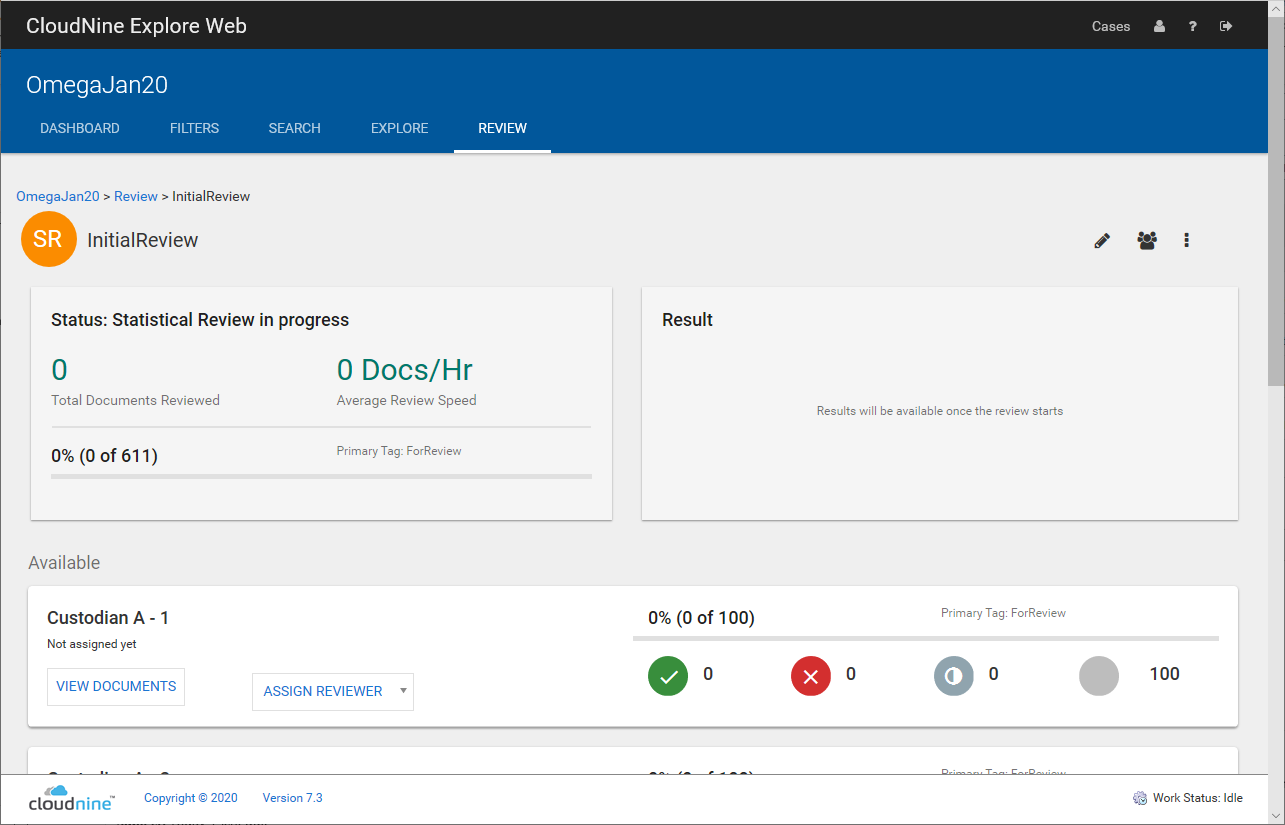Select the Review tab
Image resolution: width=1285 pixels, height=825 pixels.
(x=502, y=128)
